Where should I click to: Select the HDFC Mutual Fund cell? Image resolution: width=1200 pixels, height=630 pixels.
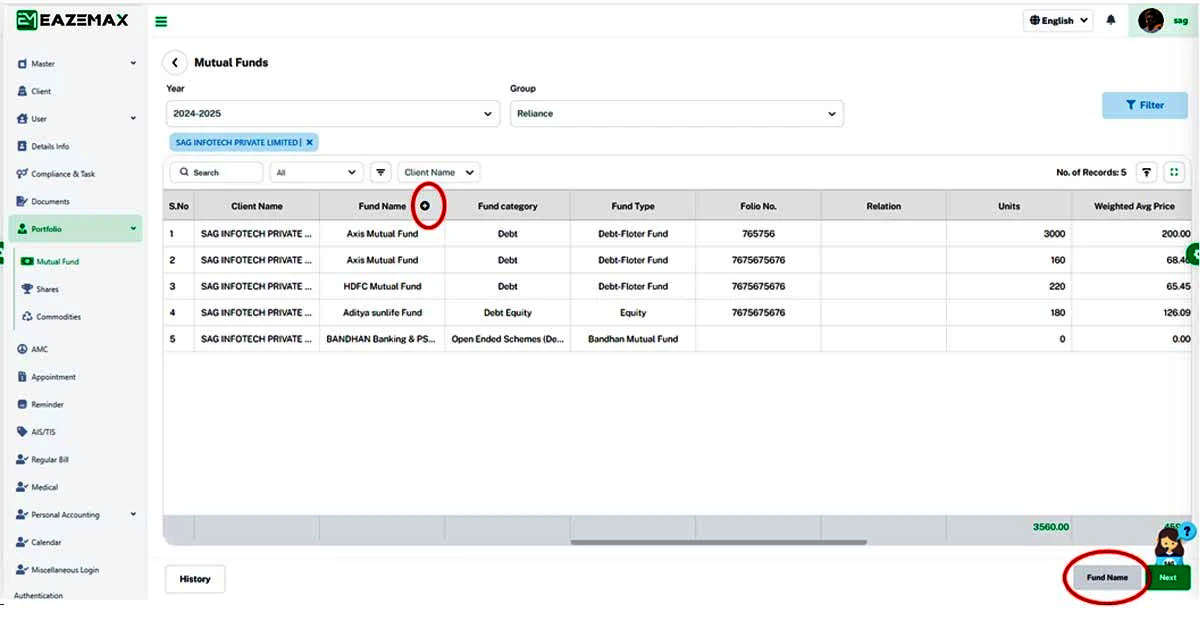(382, 286)
